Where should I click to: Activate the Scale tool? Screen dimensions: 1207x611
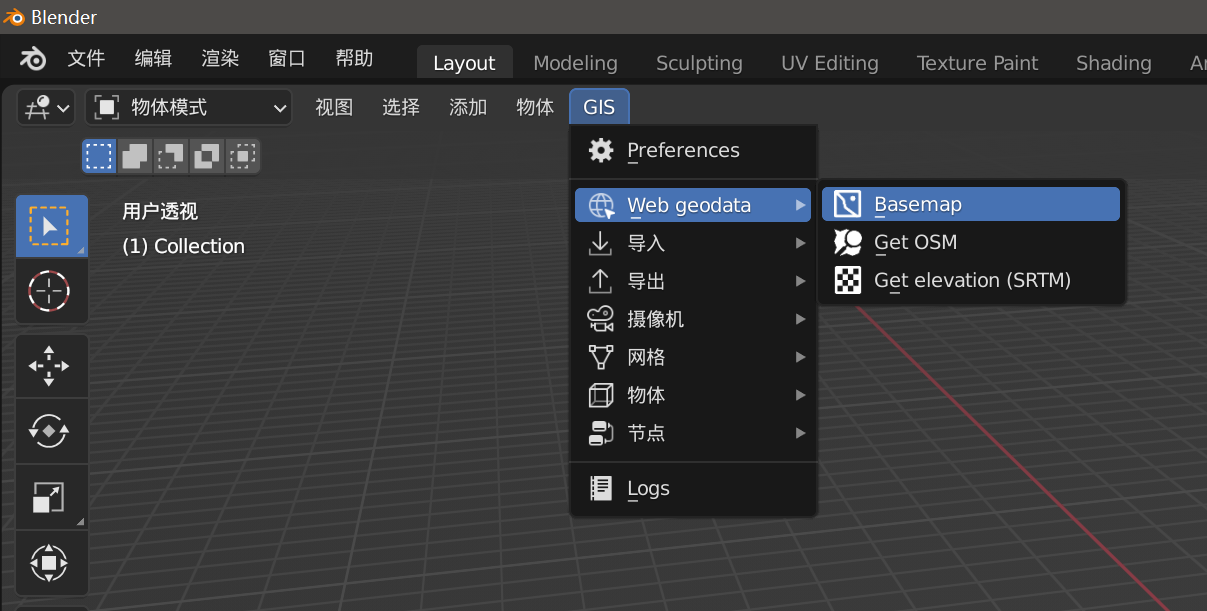(51, 497)
